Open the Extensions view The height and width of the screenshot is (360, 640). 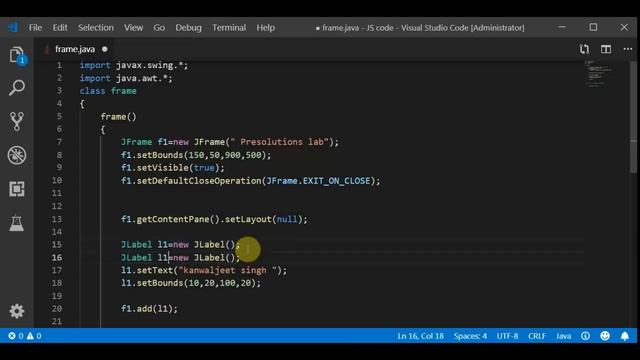(17, 189)
